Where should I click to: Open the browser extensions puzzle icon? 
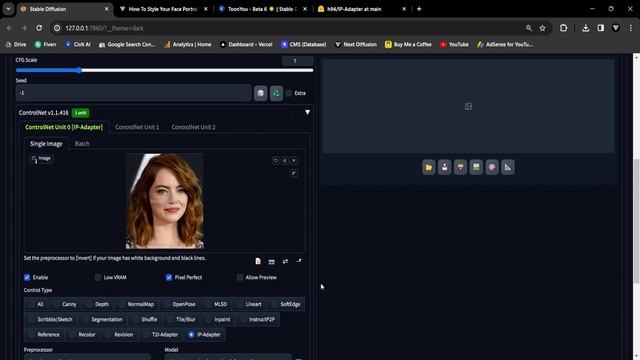point(564,28)
